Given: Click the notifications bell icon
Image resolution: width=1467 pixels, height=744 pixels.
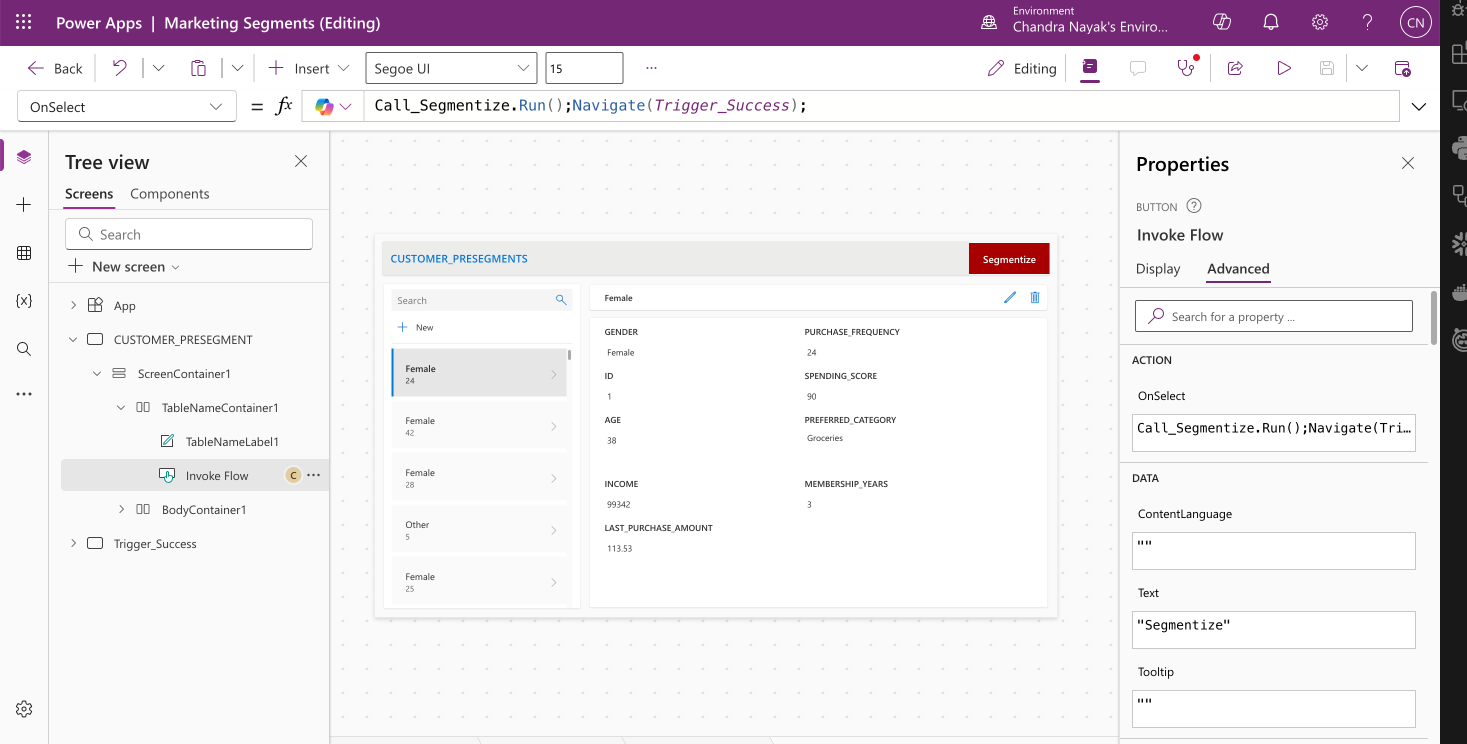Looking at the screenshot, I should tap(1271, 22).
